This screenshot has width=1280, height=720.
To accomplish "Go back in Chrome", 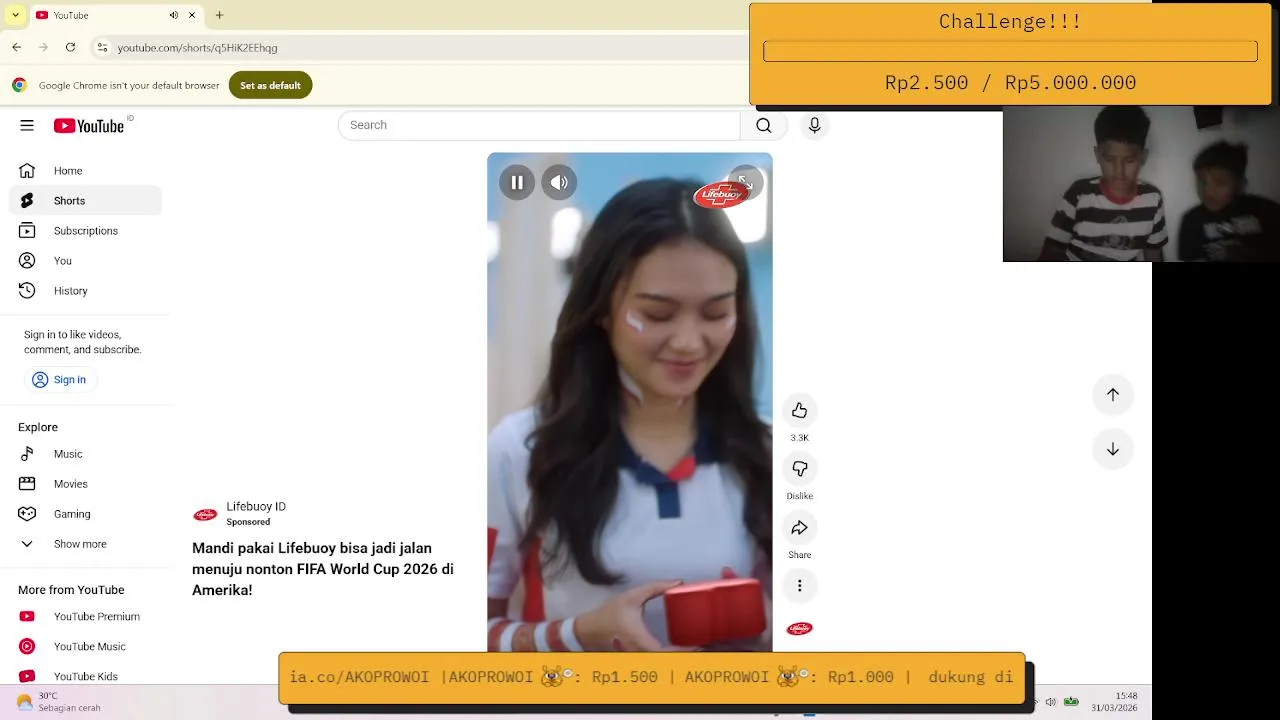I will (x=17, y=47).
